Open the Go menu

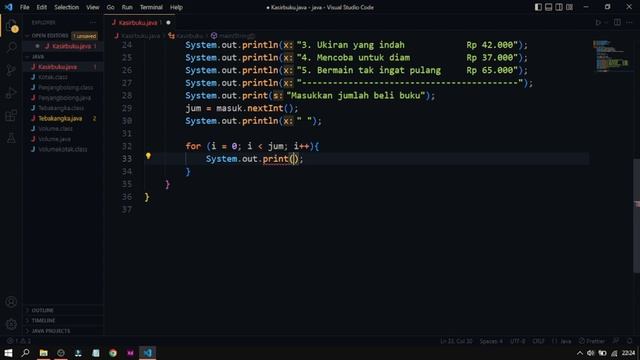(110, 7)
